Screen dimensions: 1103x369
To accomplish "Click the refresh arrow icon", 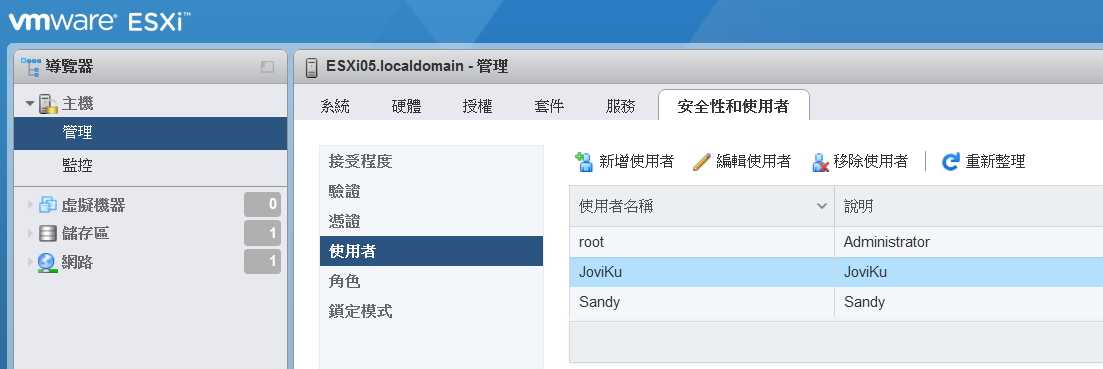I will coord(950,162).
